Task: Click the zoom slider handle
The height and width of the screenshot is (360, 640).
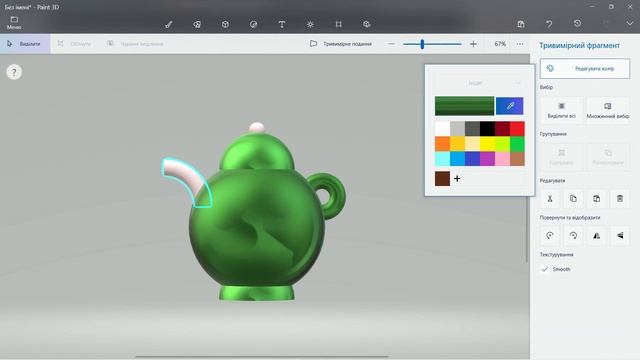Action: tap(422, 44)
